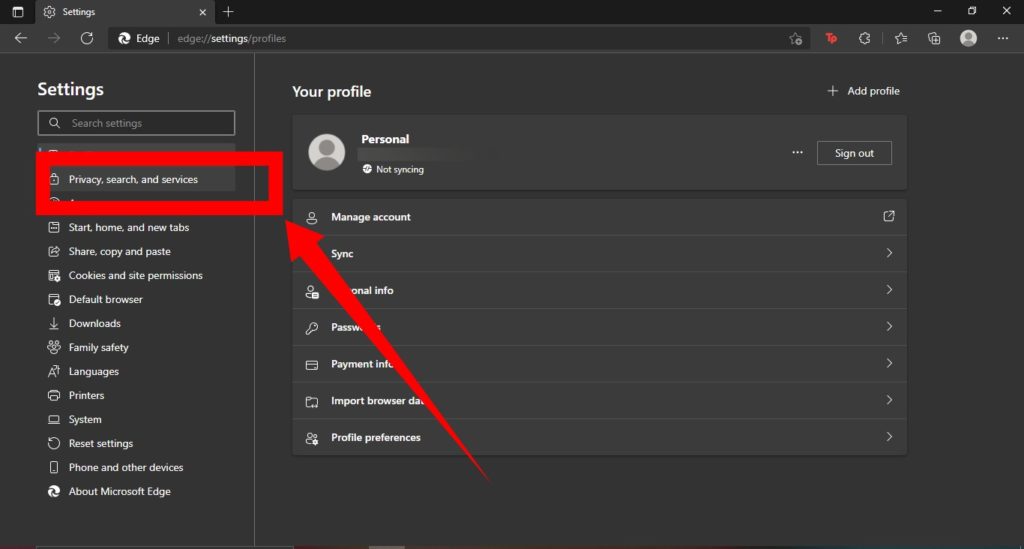Click the Profile preferences icon
This screenshot has width=1024, height=549.
(312, 439)
